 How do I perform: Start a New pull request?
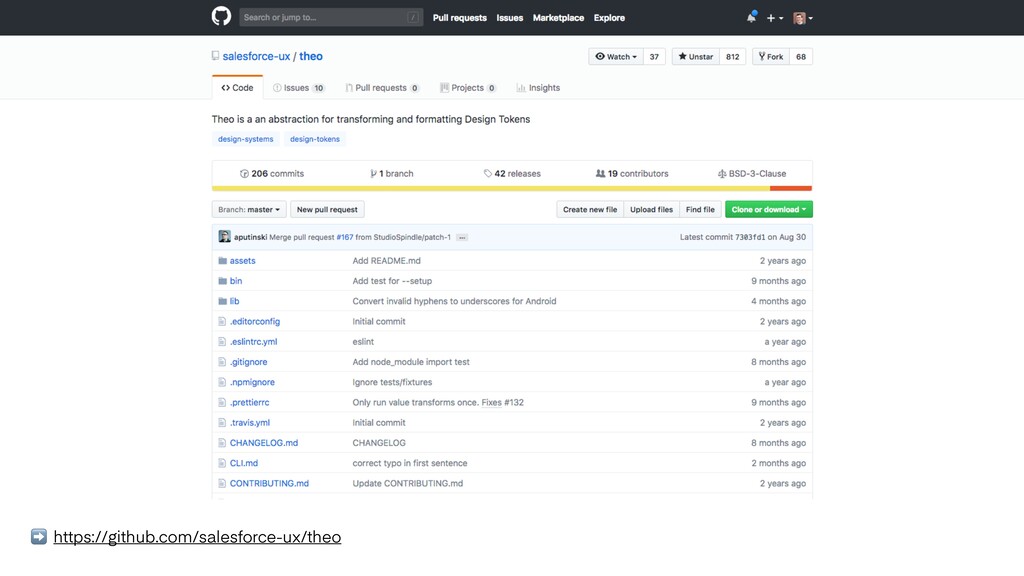(x=327, y=210)
